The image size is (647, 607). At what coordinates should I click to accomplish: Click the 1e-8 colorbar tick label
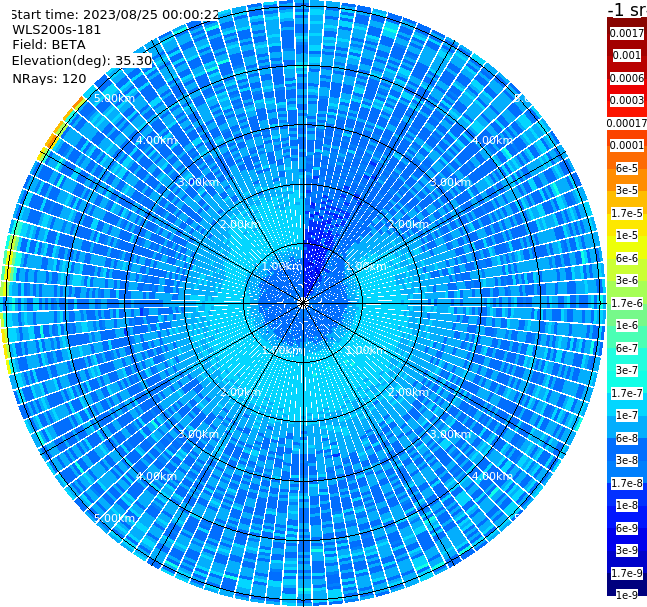pos(627,505)
